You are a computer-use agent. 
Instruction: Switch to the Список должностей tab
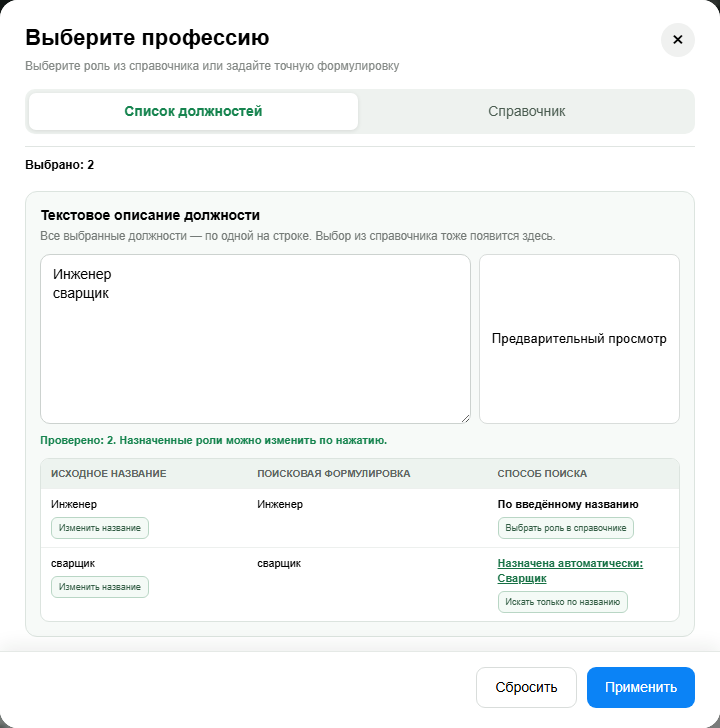pos(193,111)
